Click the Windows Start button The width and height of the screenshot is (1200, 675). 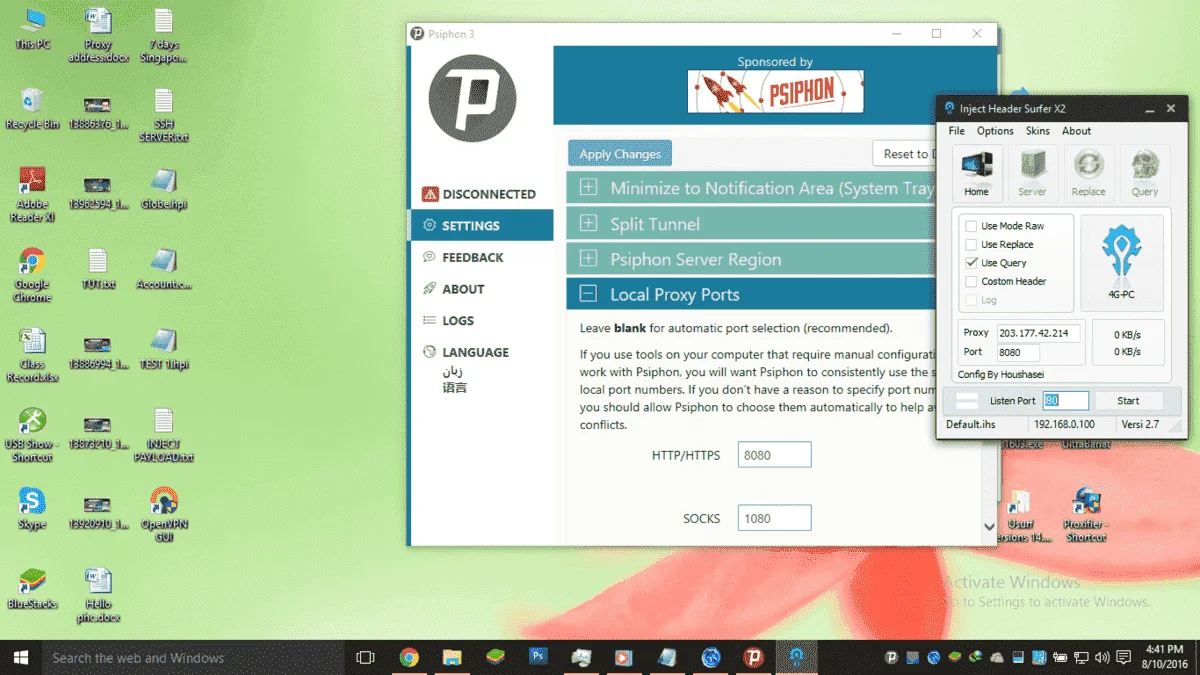tap(20, 657)
